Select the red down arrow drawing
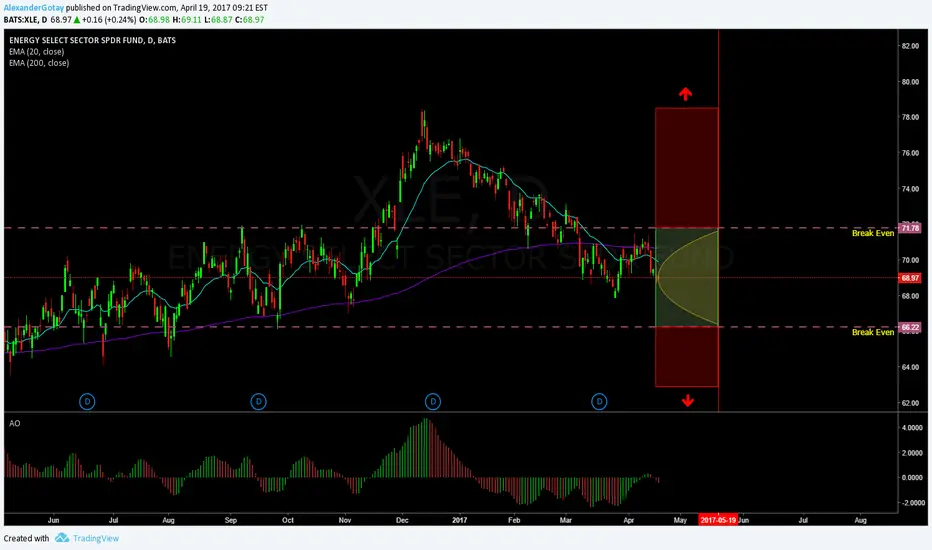The image size is (932, 550). 688,401
